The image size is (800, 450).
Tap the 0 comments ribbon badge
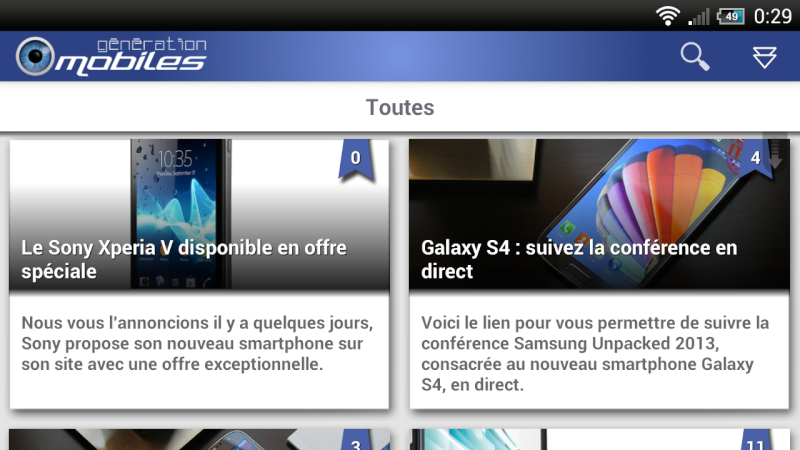[356, 160]
